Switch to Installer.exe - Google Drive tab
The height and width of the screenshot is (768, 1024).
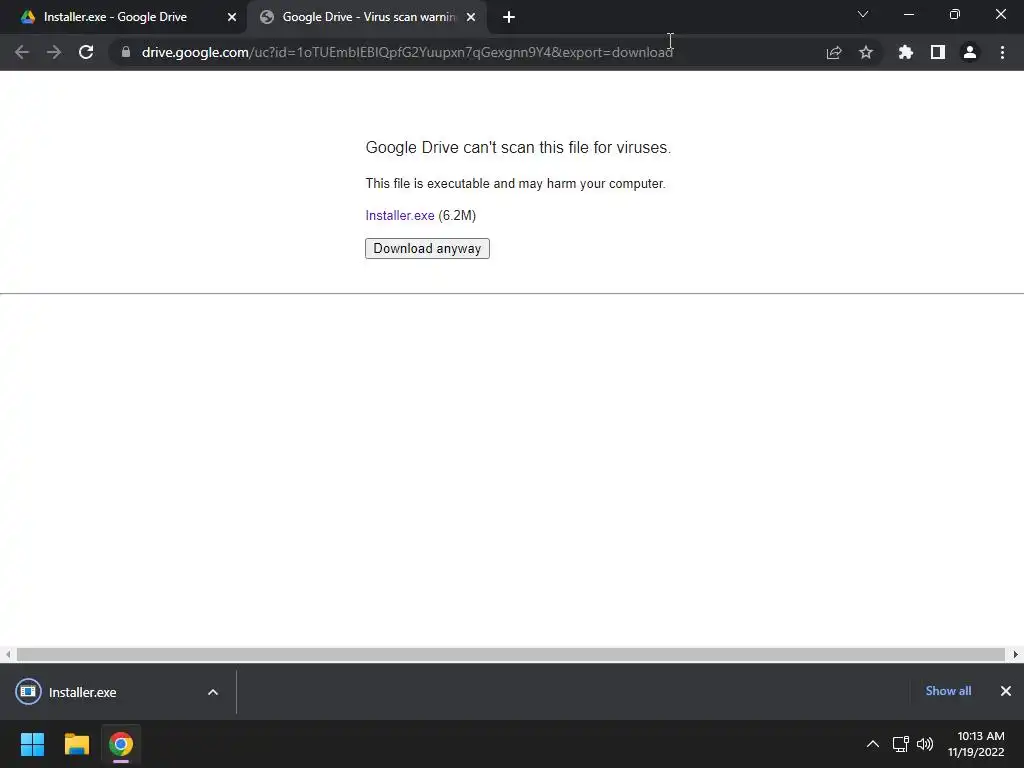click(123, 17)
